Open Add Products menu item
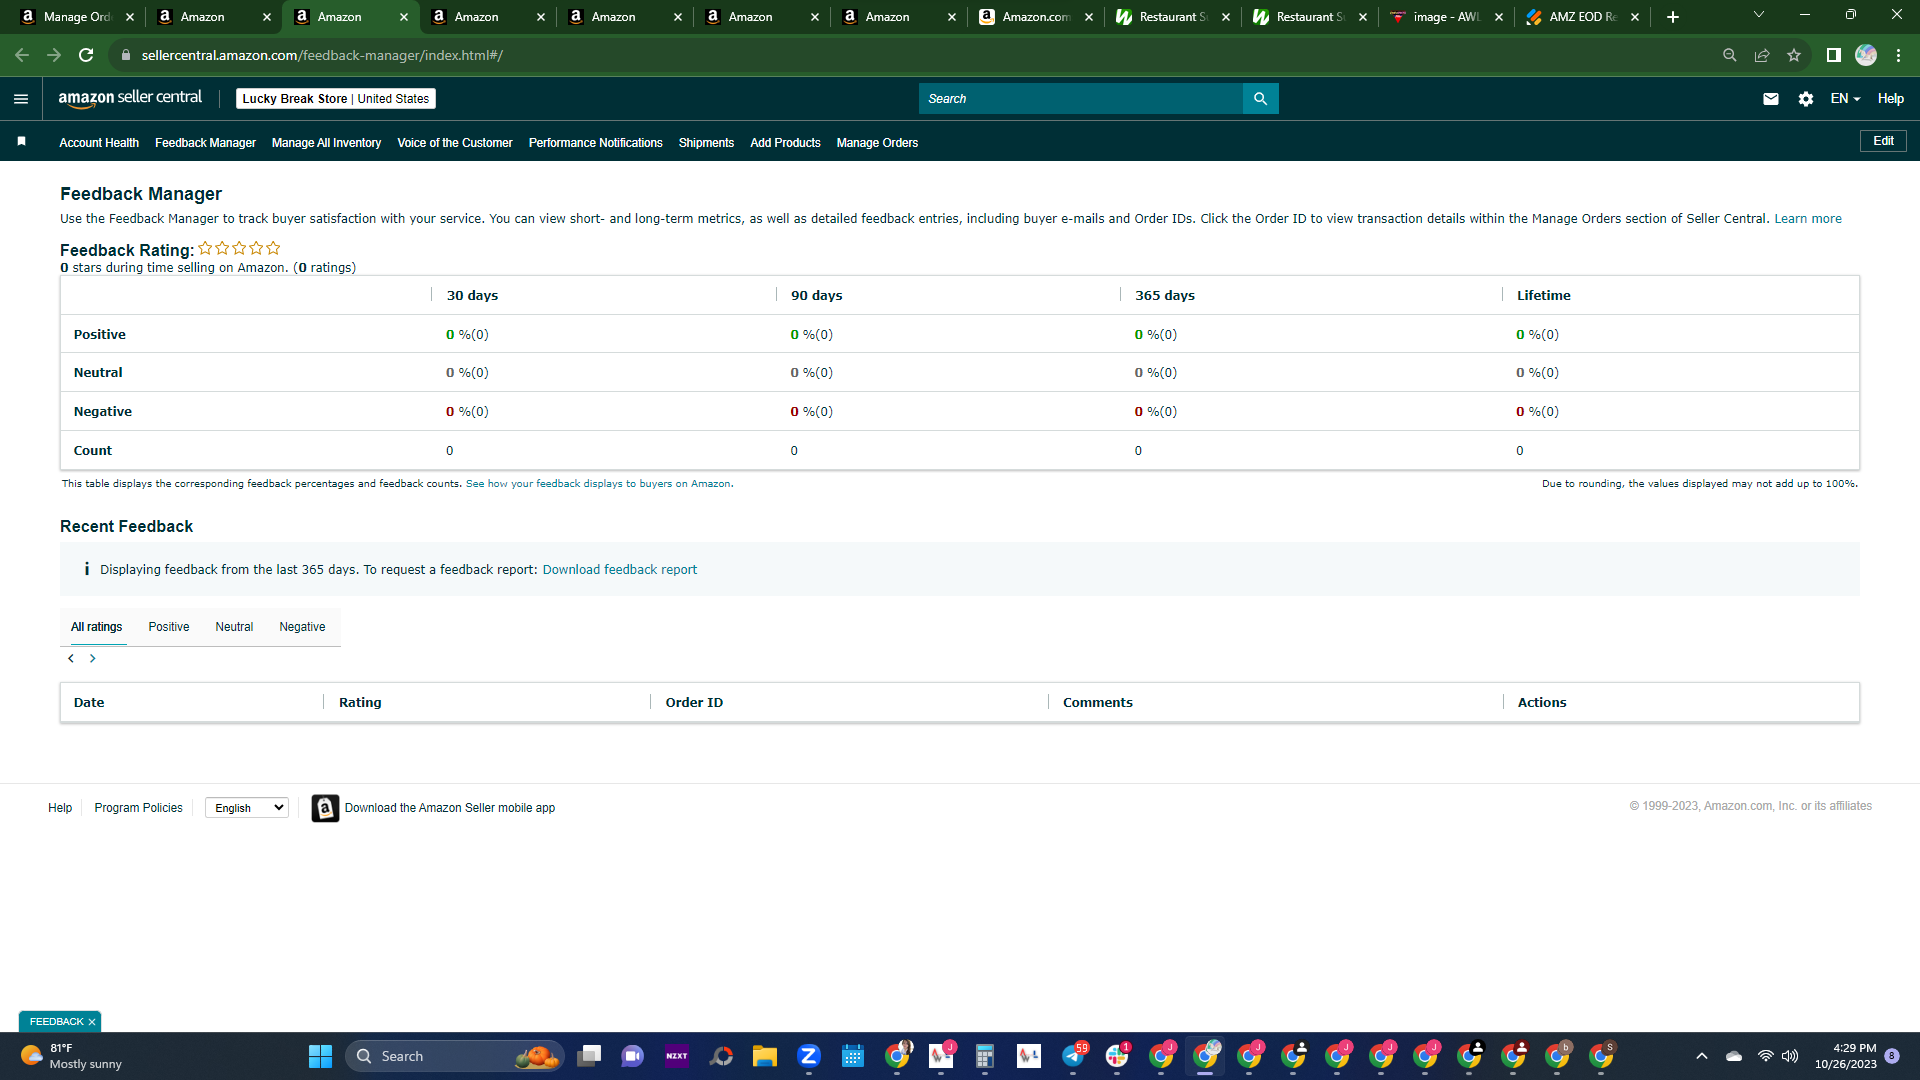Image resolution: width=1920 pixels, height=1080 pixels. (785, 143)
